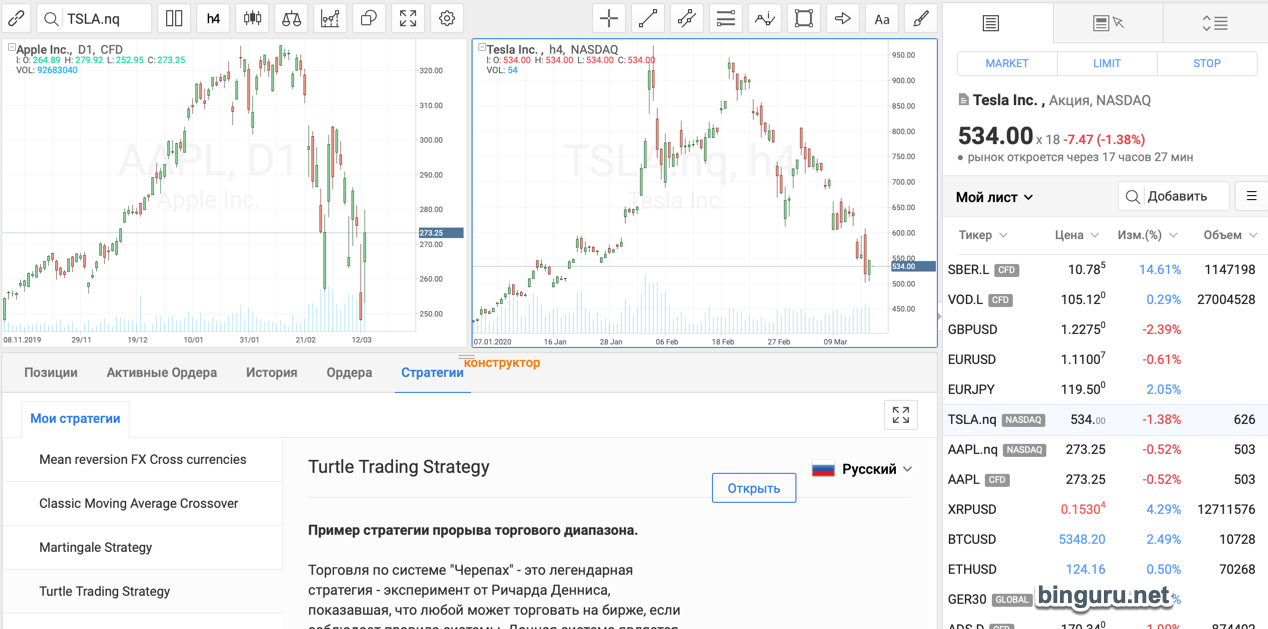Select AAPL CFD row in watchlist
This screenshot has width=1268, height=629.
pyautogui.click(x=1105, y=479)
